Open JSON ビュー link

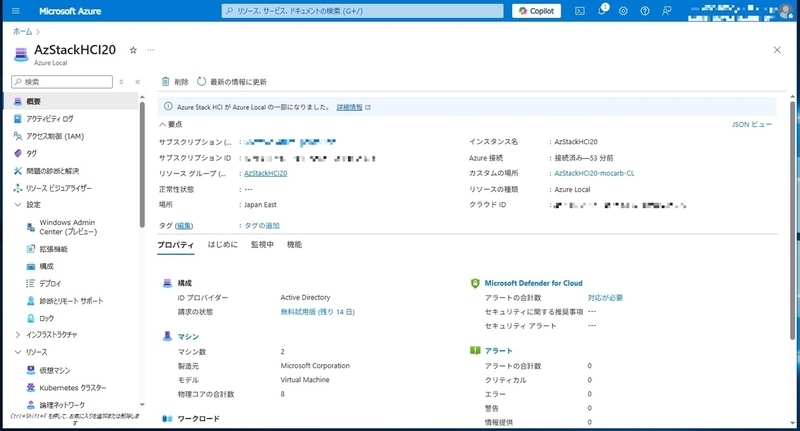[752, 124]
